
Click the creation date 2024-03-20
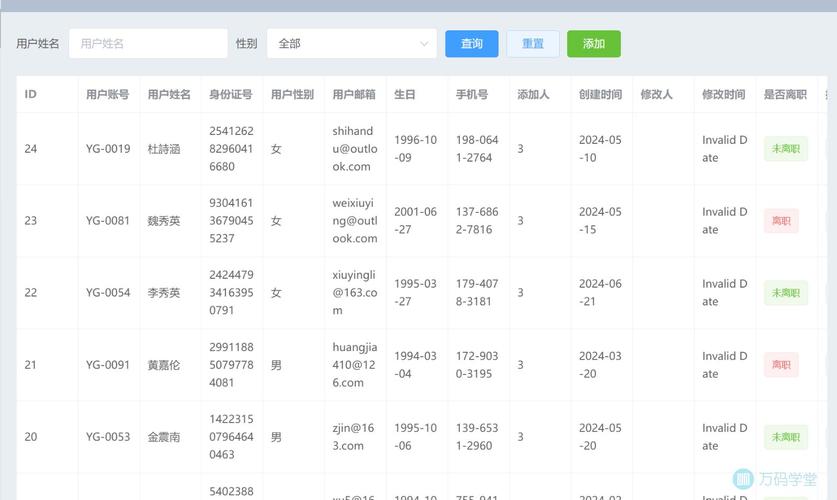click(601, 365)
